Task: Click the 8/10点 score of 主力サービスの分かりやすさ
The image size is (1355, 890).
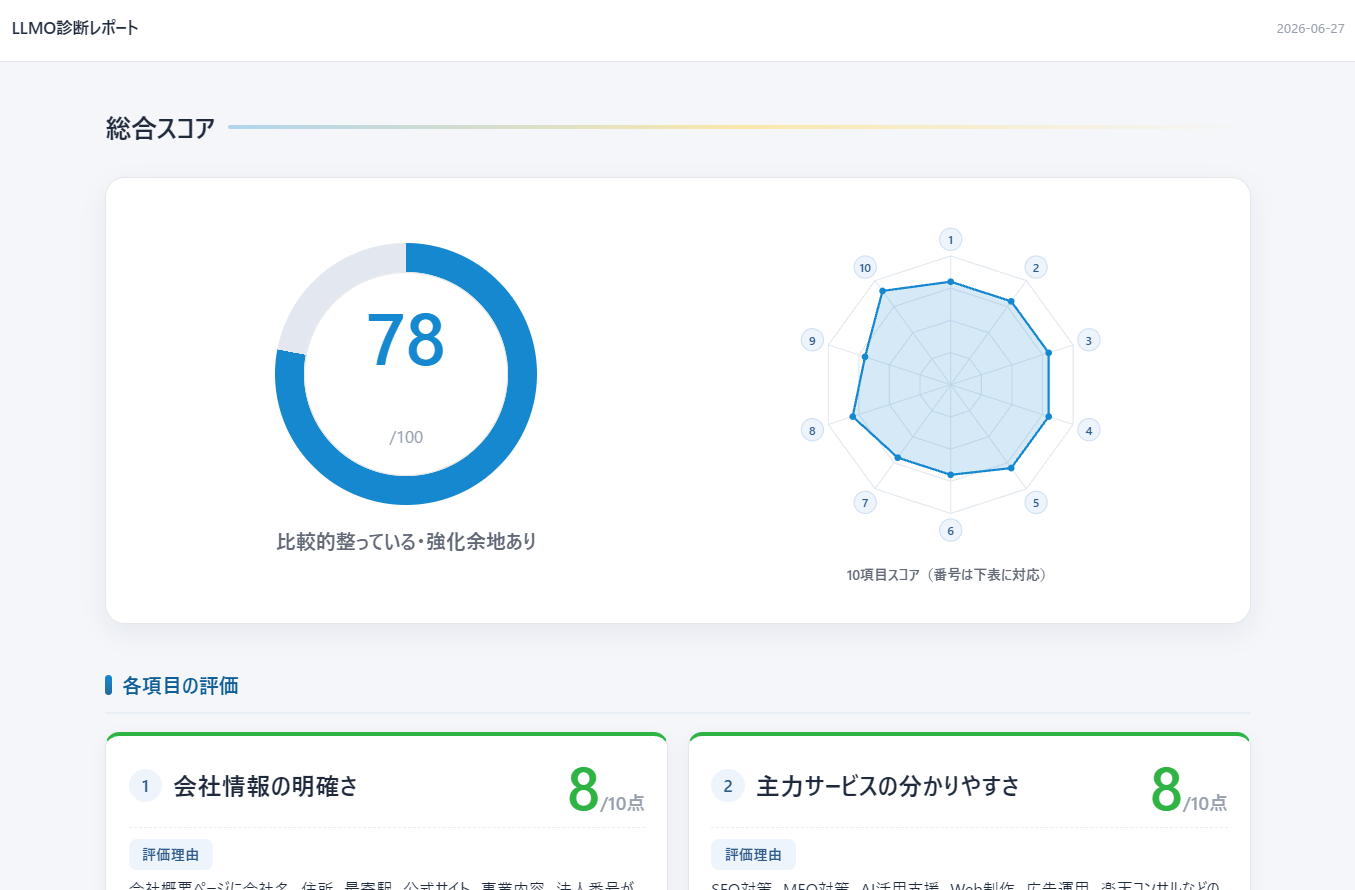Action: 1189,791
